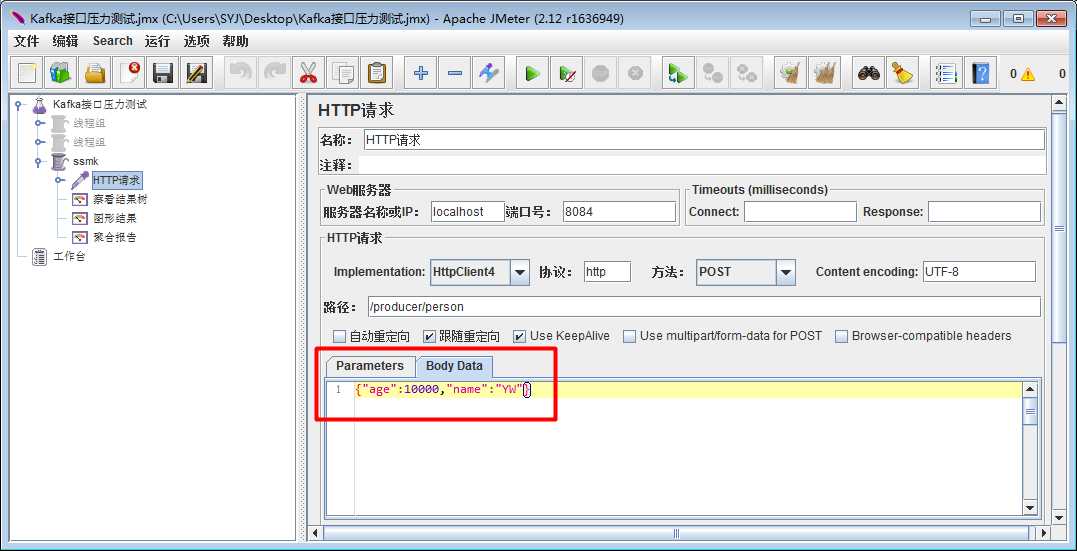The height and width of the screenshot is (551, 1077).
Task: Click the Remote Start All icon
Action: [679, 73]
